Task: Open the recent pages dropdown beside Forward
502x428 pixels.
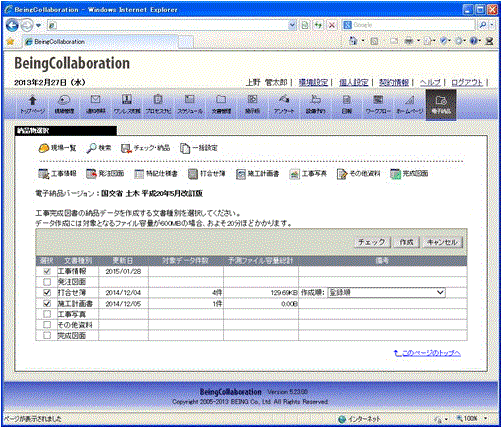Action: [38, 25]
